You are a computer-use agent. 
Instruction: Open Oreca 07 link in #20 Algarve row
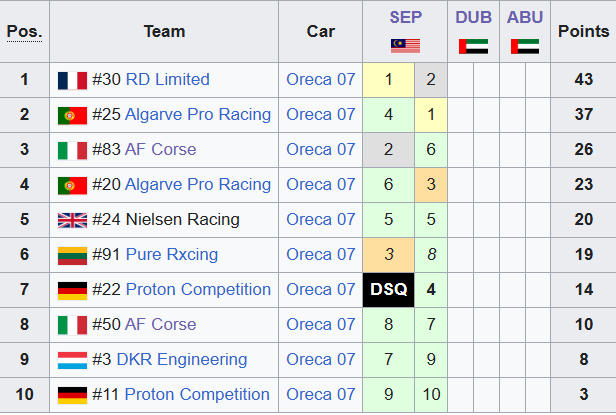[321, 184]
